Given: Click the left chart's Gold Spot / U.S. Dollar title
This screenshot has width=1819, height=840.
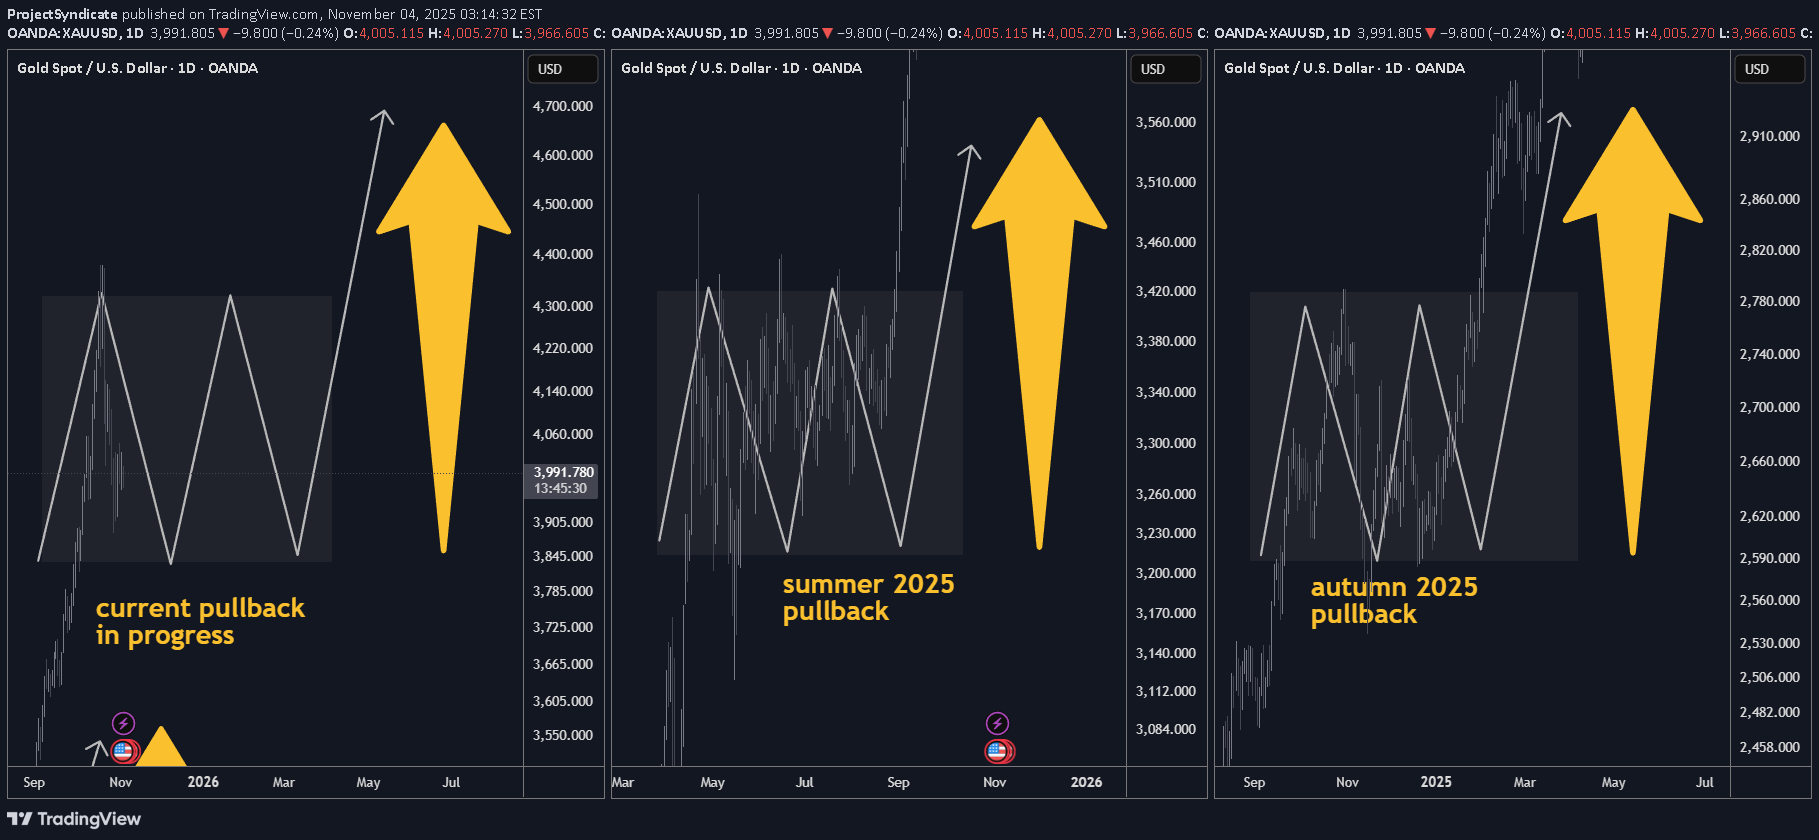Looking at the screenshot, I should tap(137, 68).
